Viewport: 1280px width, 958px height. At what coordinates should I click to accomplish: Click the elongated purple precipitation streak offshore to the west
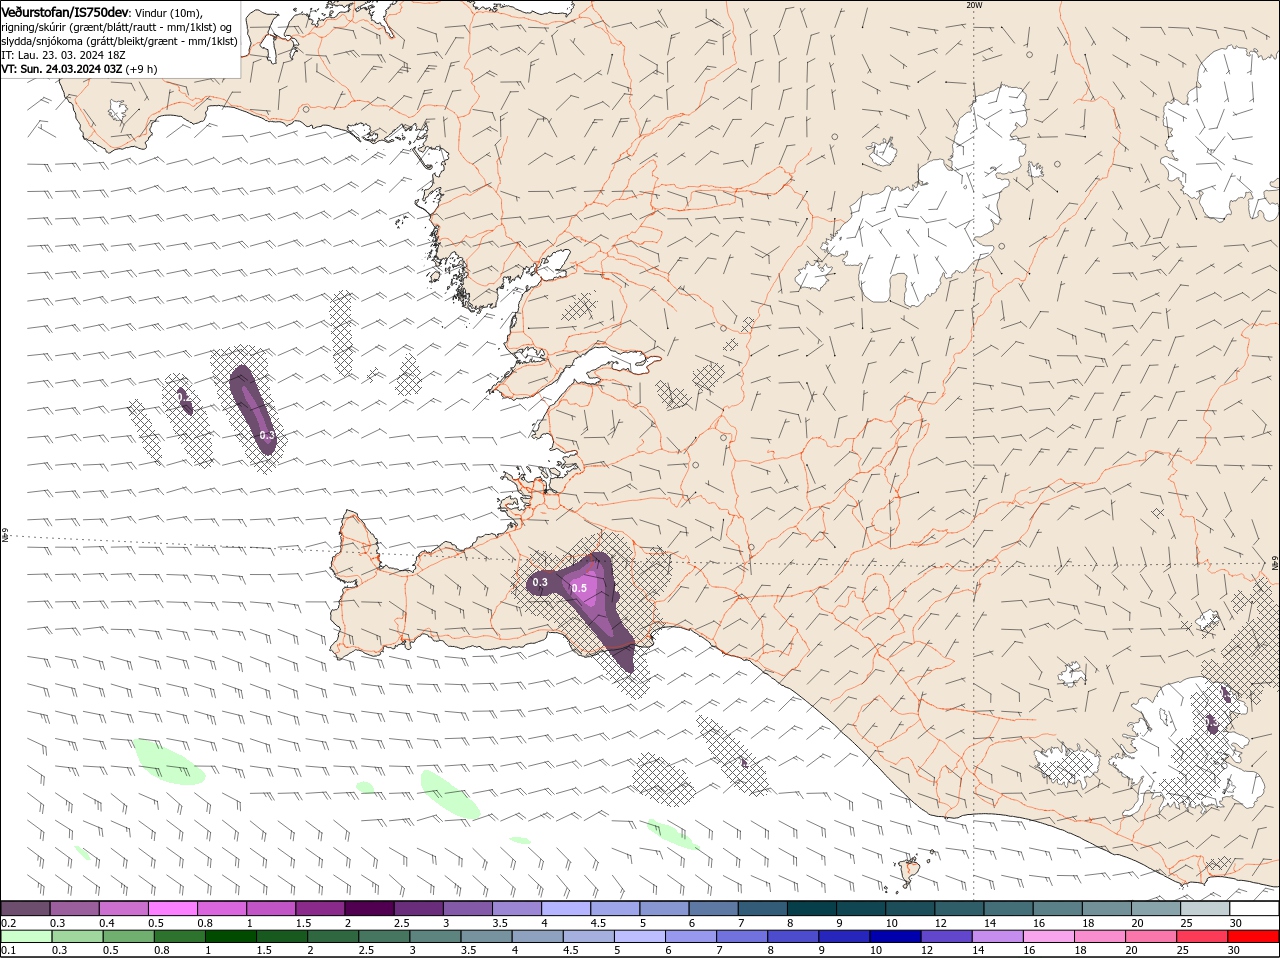(x=252, y=409)
